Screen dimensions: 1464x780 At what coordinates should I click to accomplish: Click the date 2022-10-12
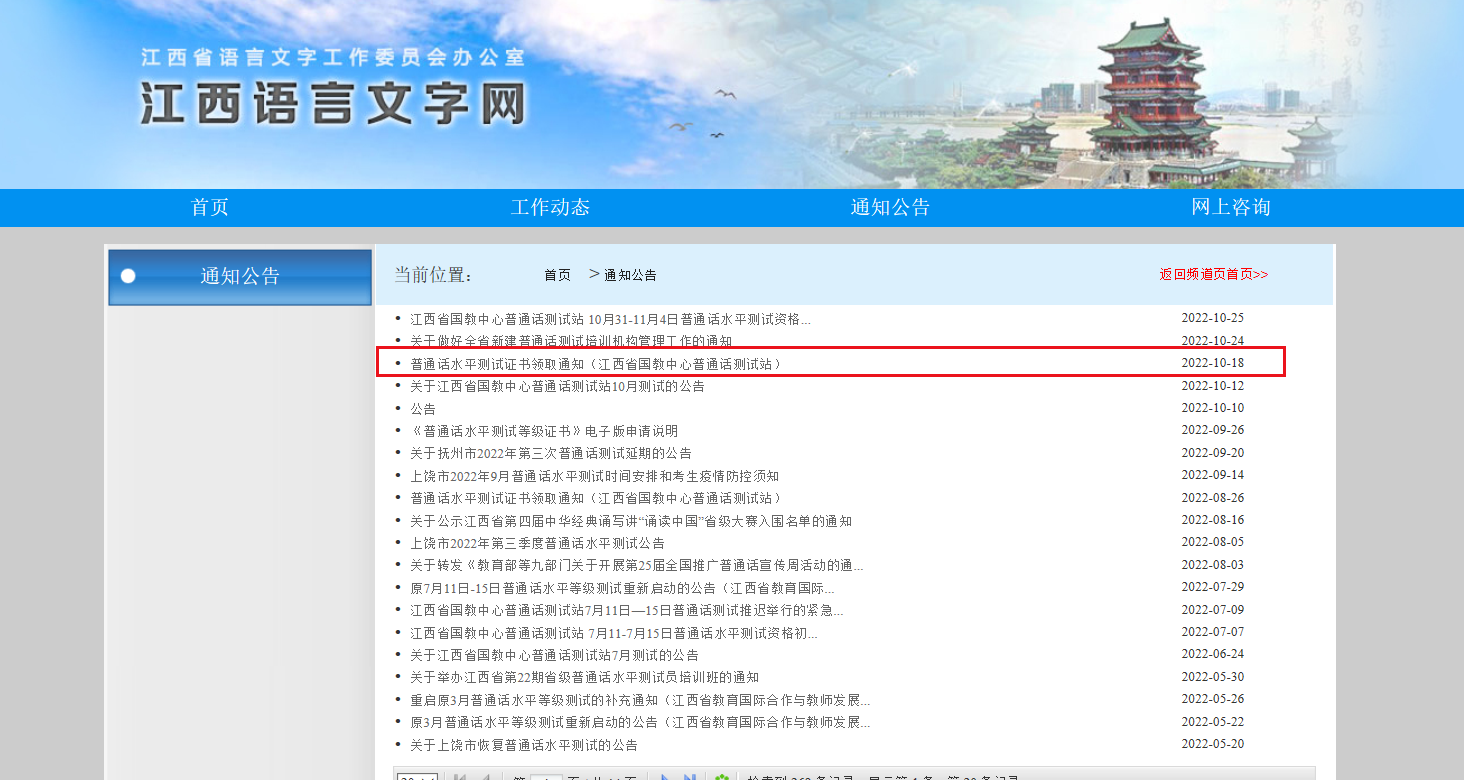tap(1212, 386)
